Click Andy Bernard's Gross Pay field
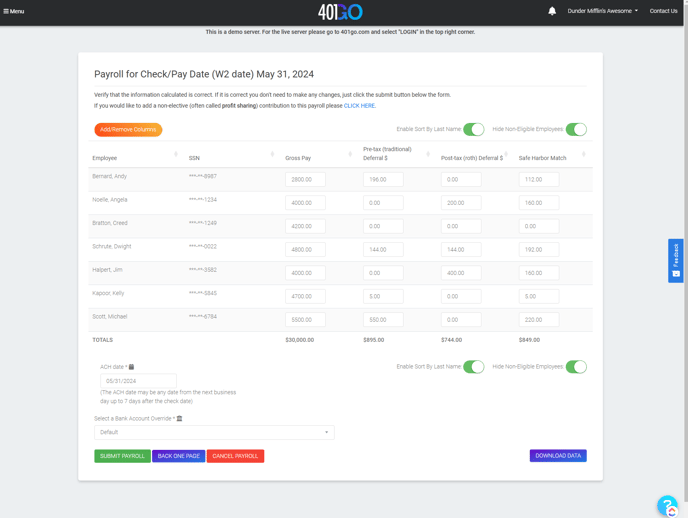The width and height of the screenshot is (688, 518). tap(305, 180)
